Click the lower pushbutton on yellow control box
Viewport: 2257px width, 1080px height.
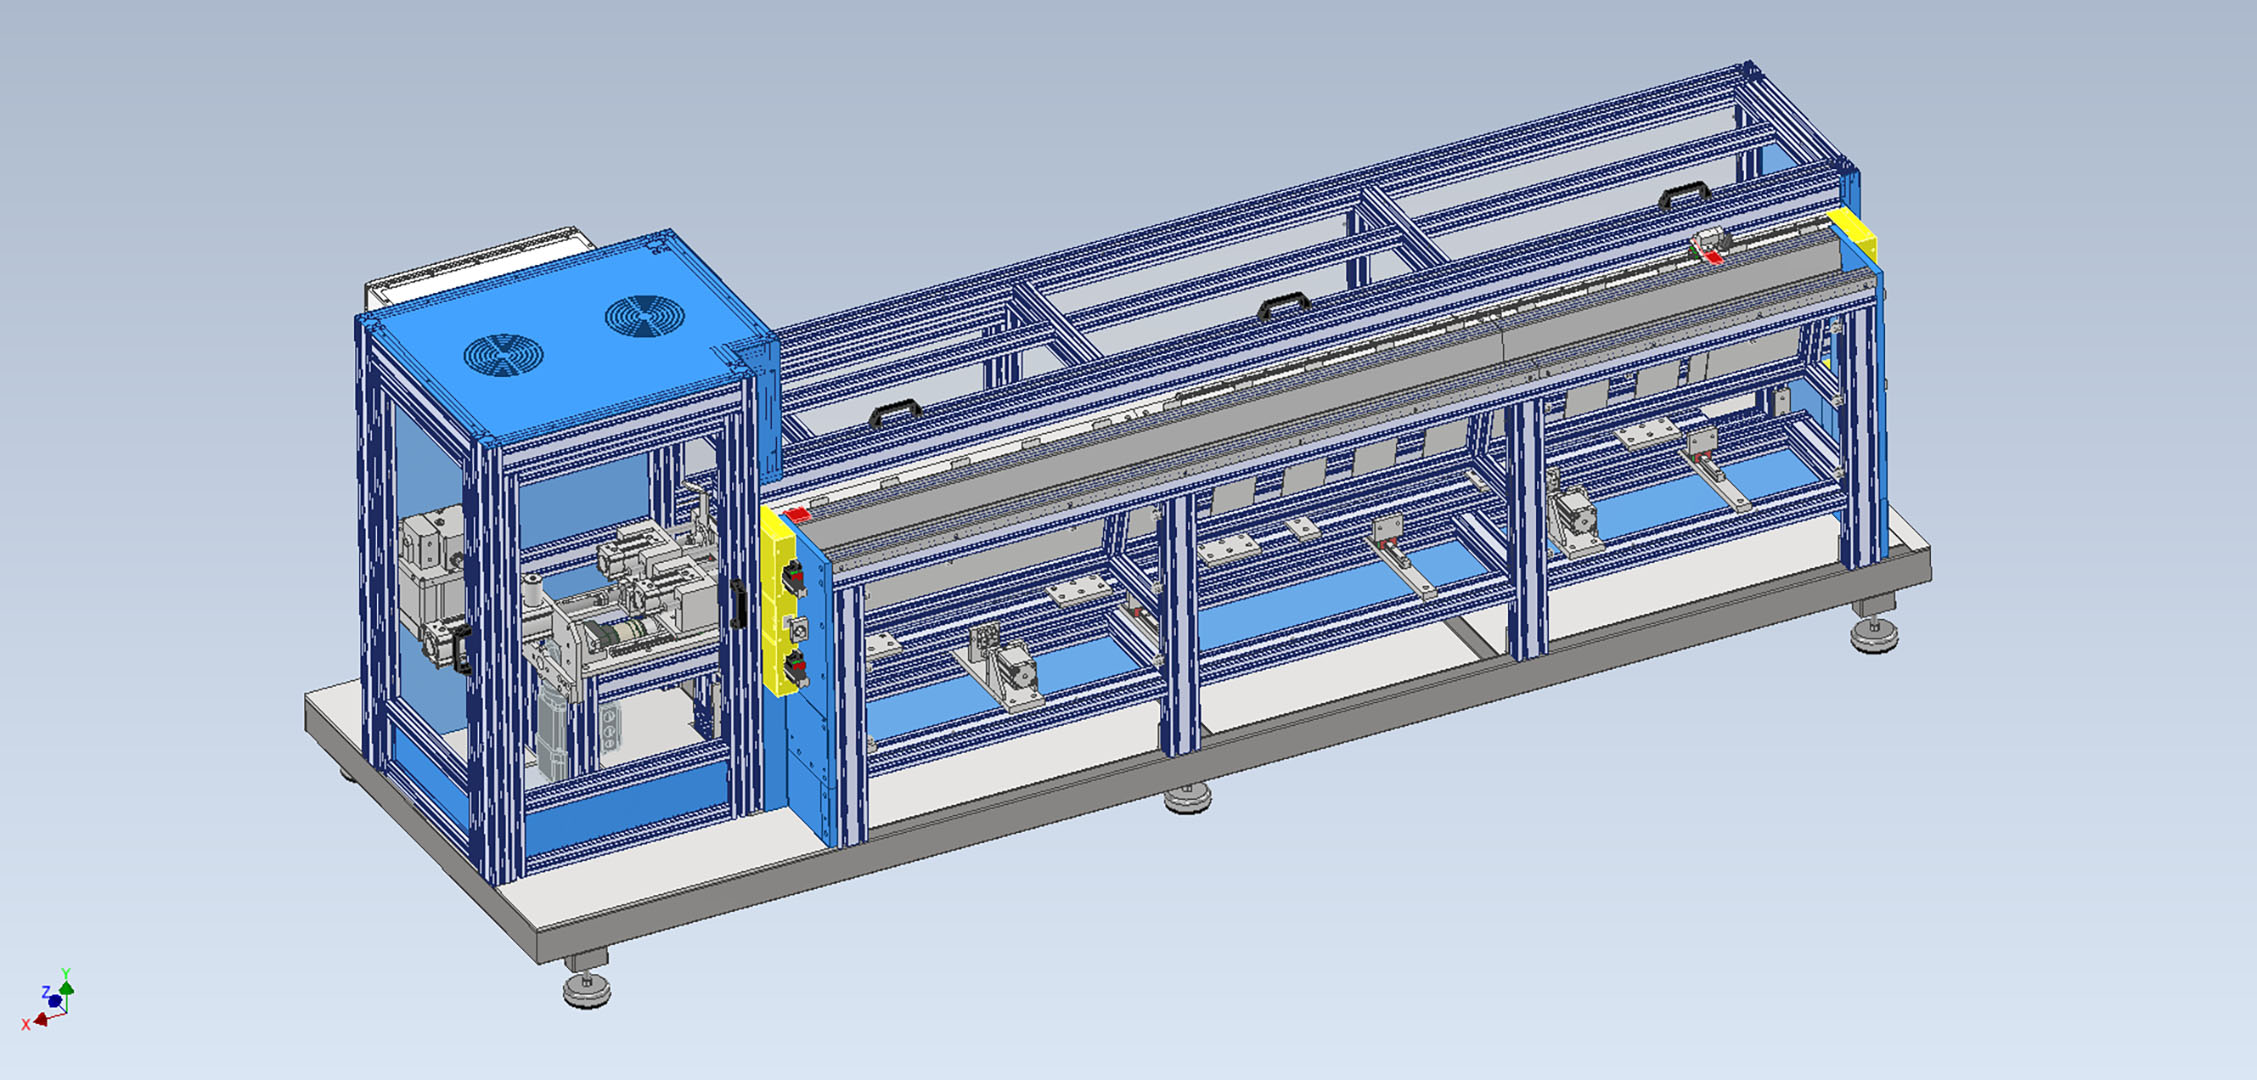[796, 665]
